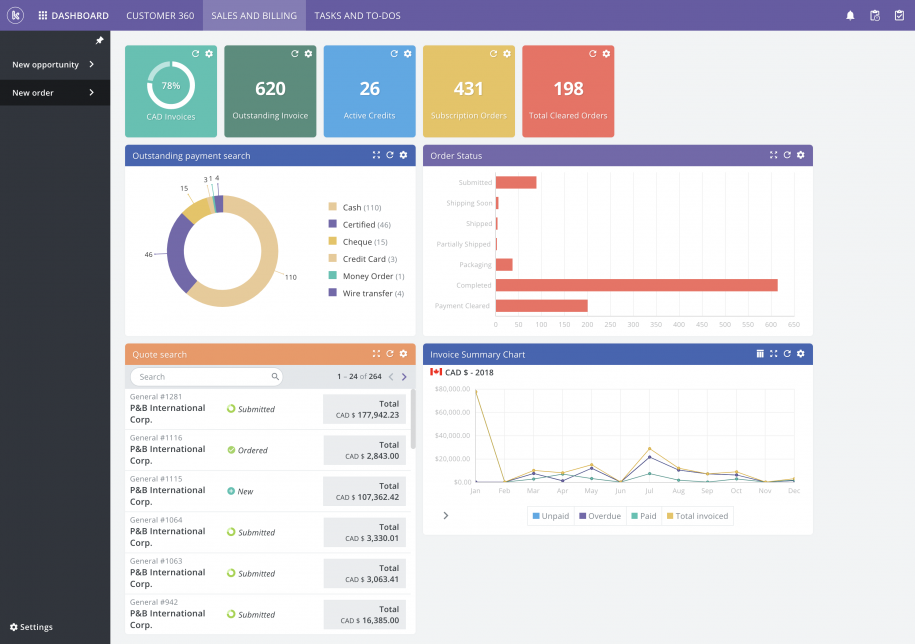The width and height of the screenshot is (915, 644).
Task: Open settings gear on Active Credits tile
Action: [407, 53]
